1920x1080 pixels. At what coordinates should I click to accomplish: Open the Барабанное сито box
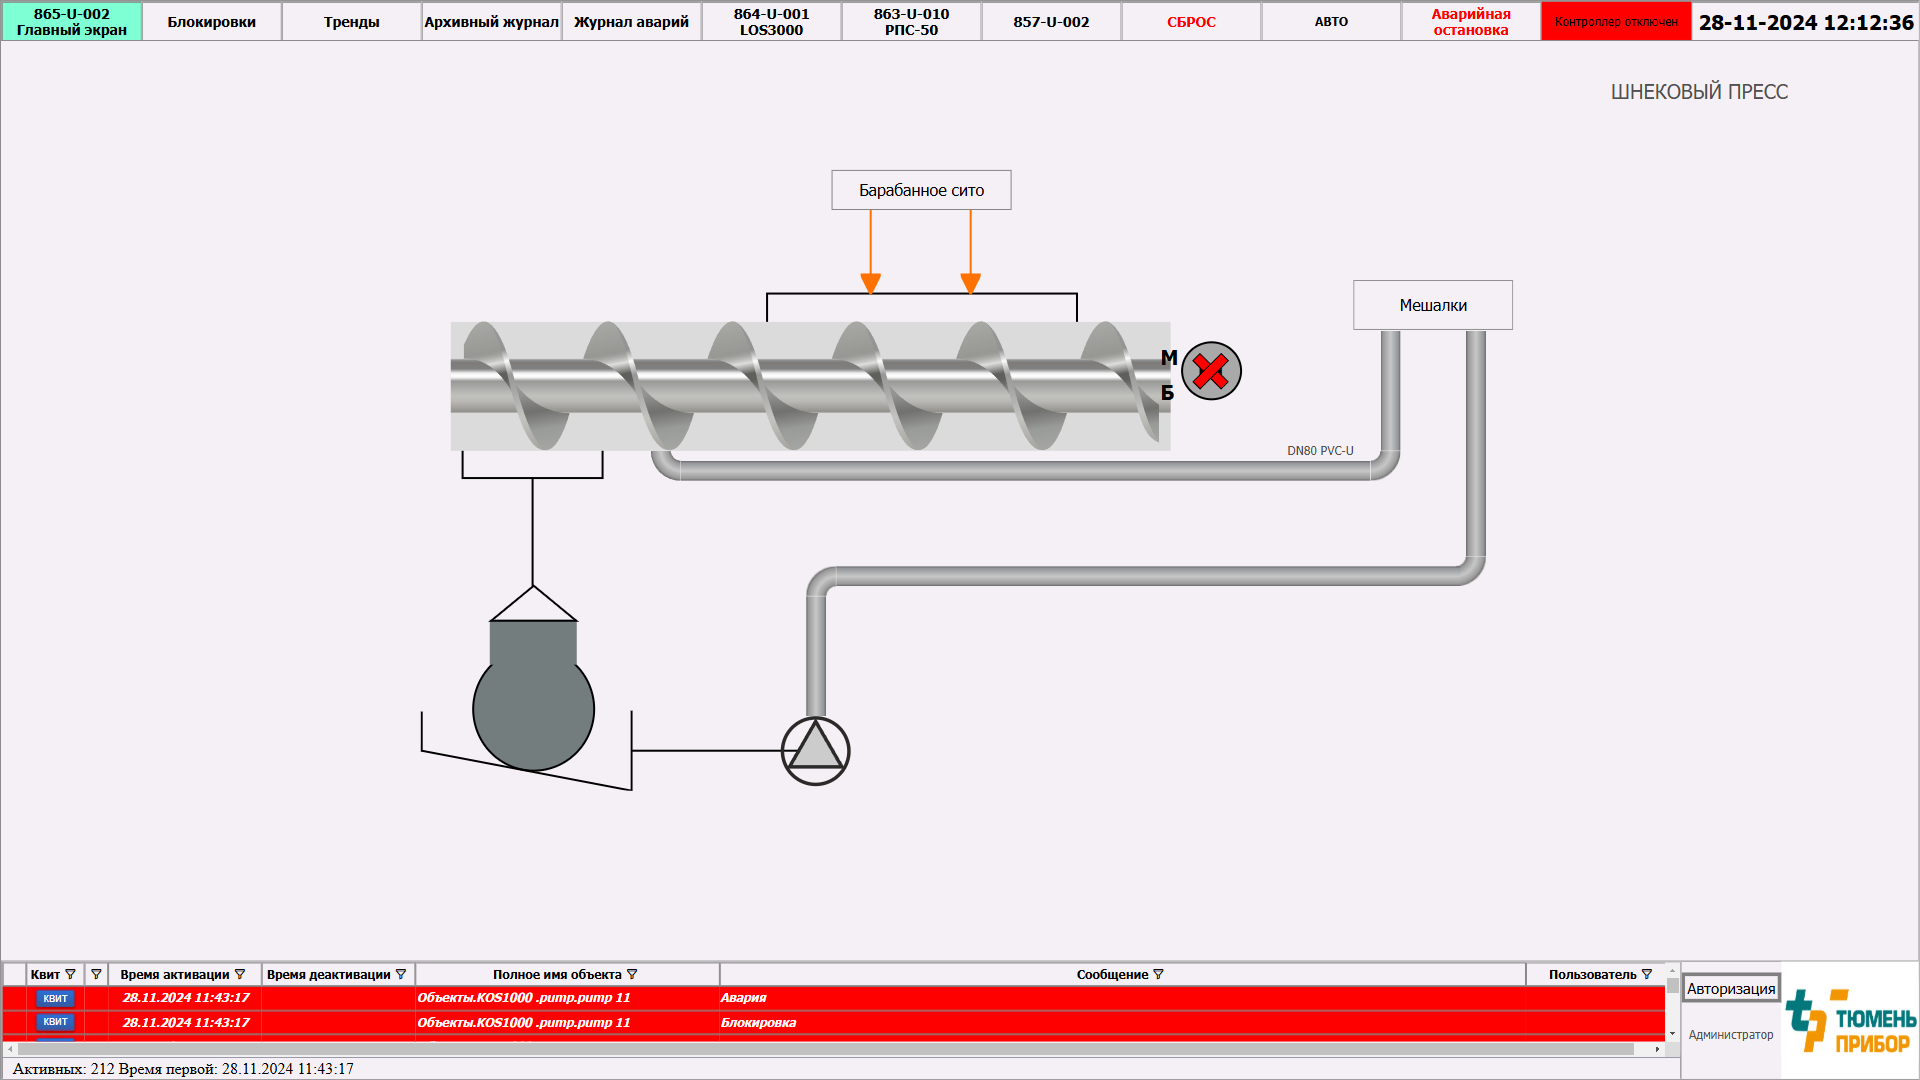click(921, 190)
